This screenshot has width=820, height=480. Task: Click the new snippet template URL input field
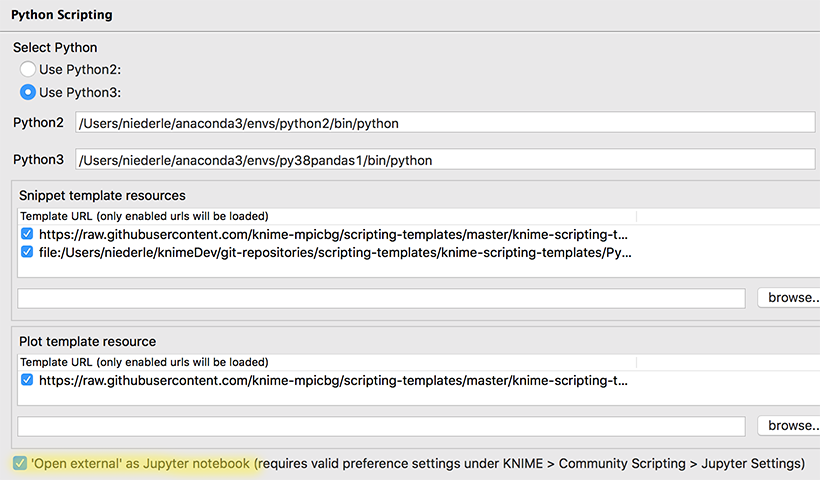click(x=381, y=298)
